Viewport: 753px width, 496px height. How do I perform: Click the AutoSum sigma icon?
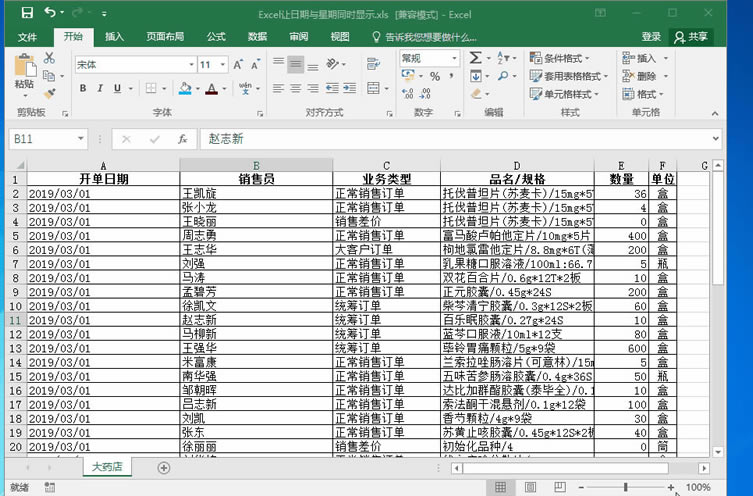(x=476, y=59)
